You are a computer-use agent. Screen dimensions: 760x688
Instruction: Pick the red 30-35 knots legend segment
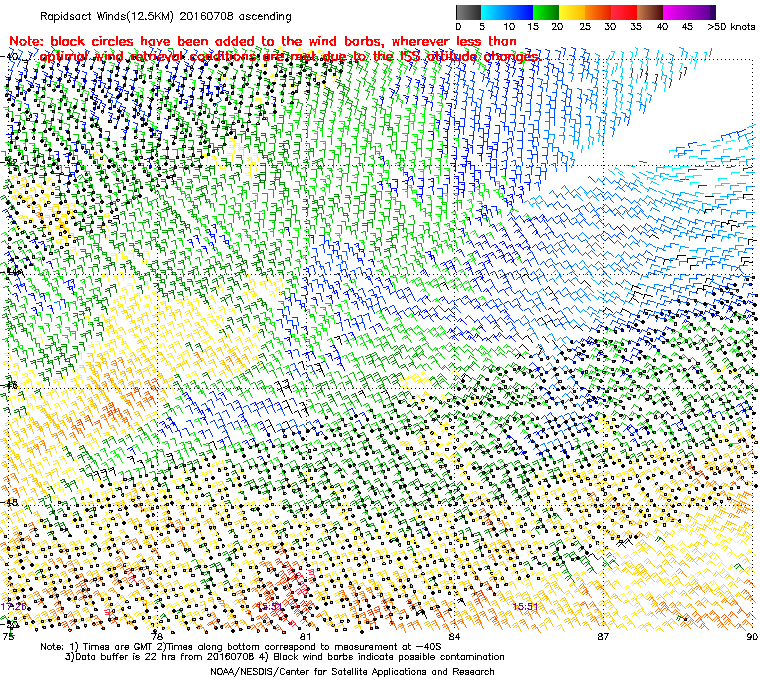(x=624, y=12)
